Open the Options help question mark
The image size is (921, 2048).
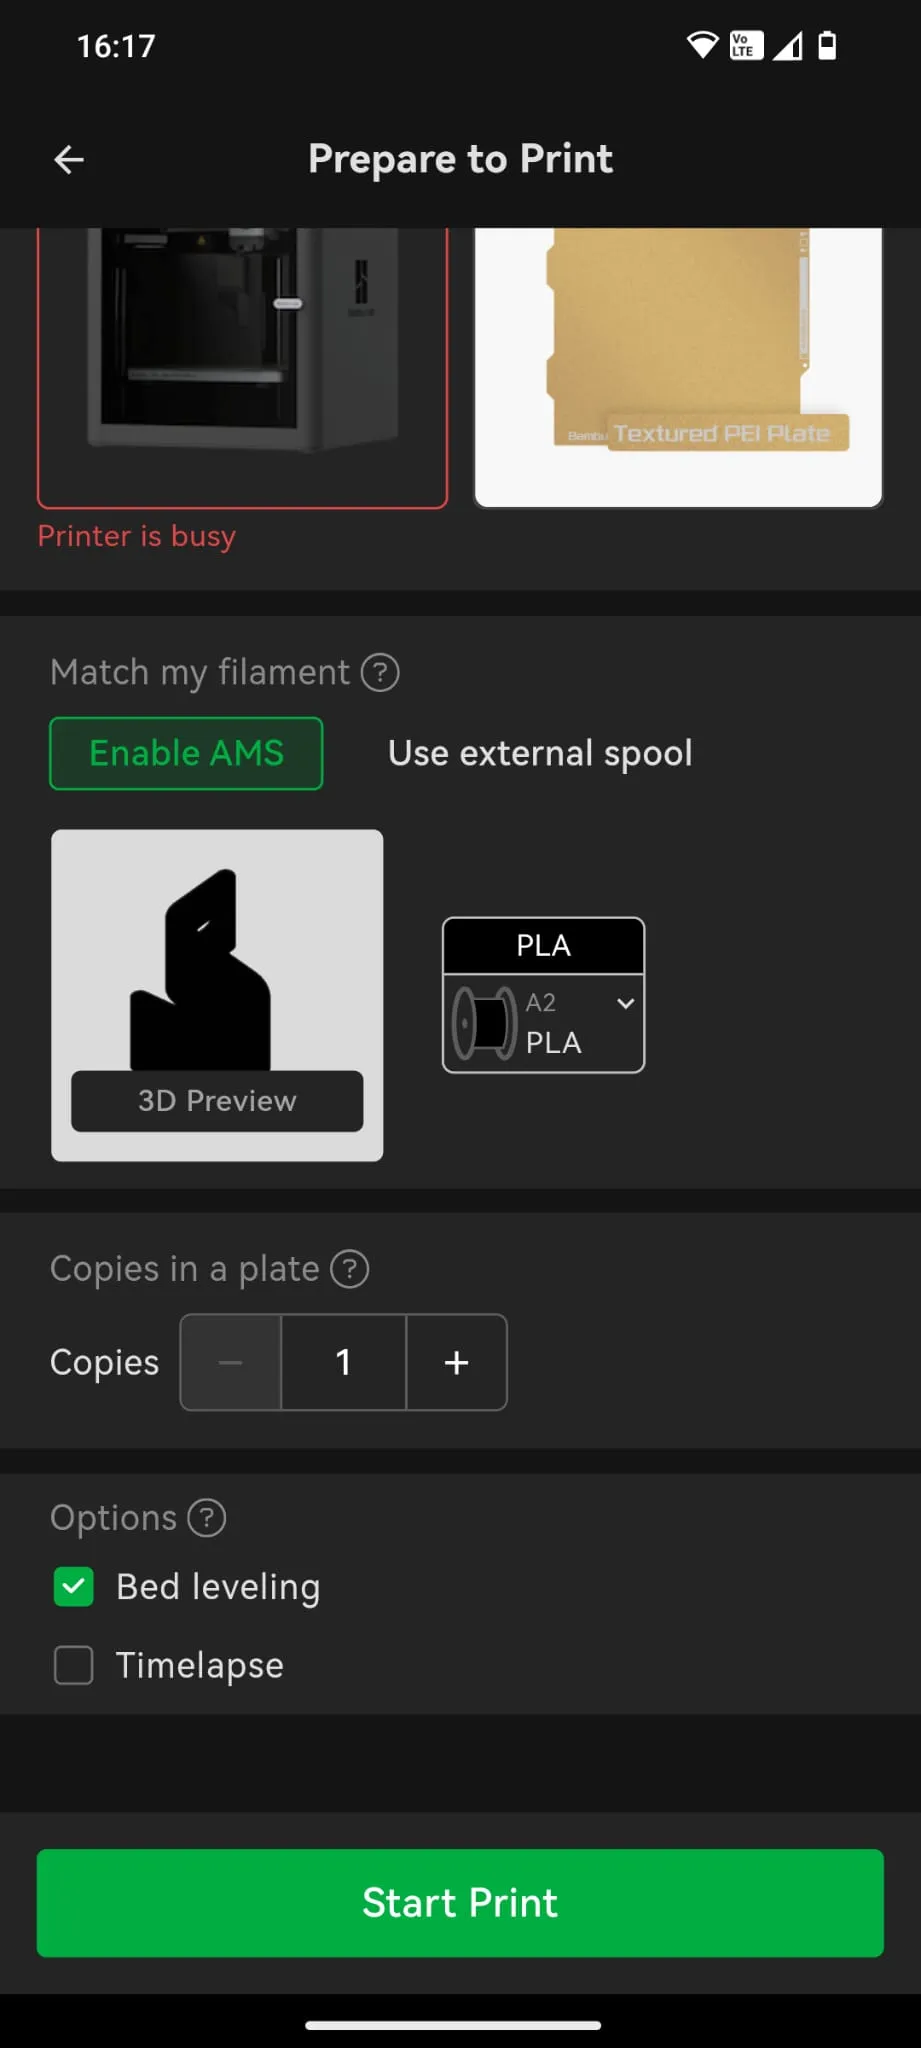207,1518
